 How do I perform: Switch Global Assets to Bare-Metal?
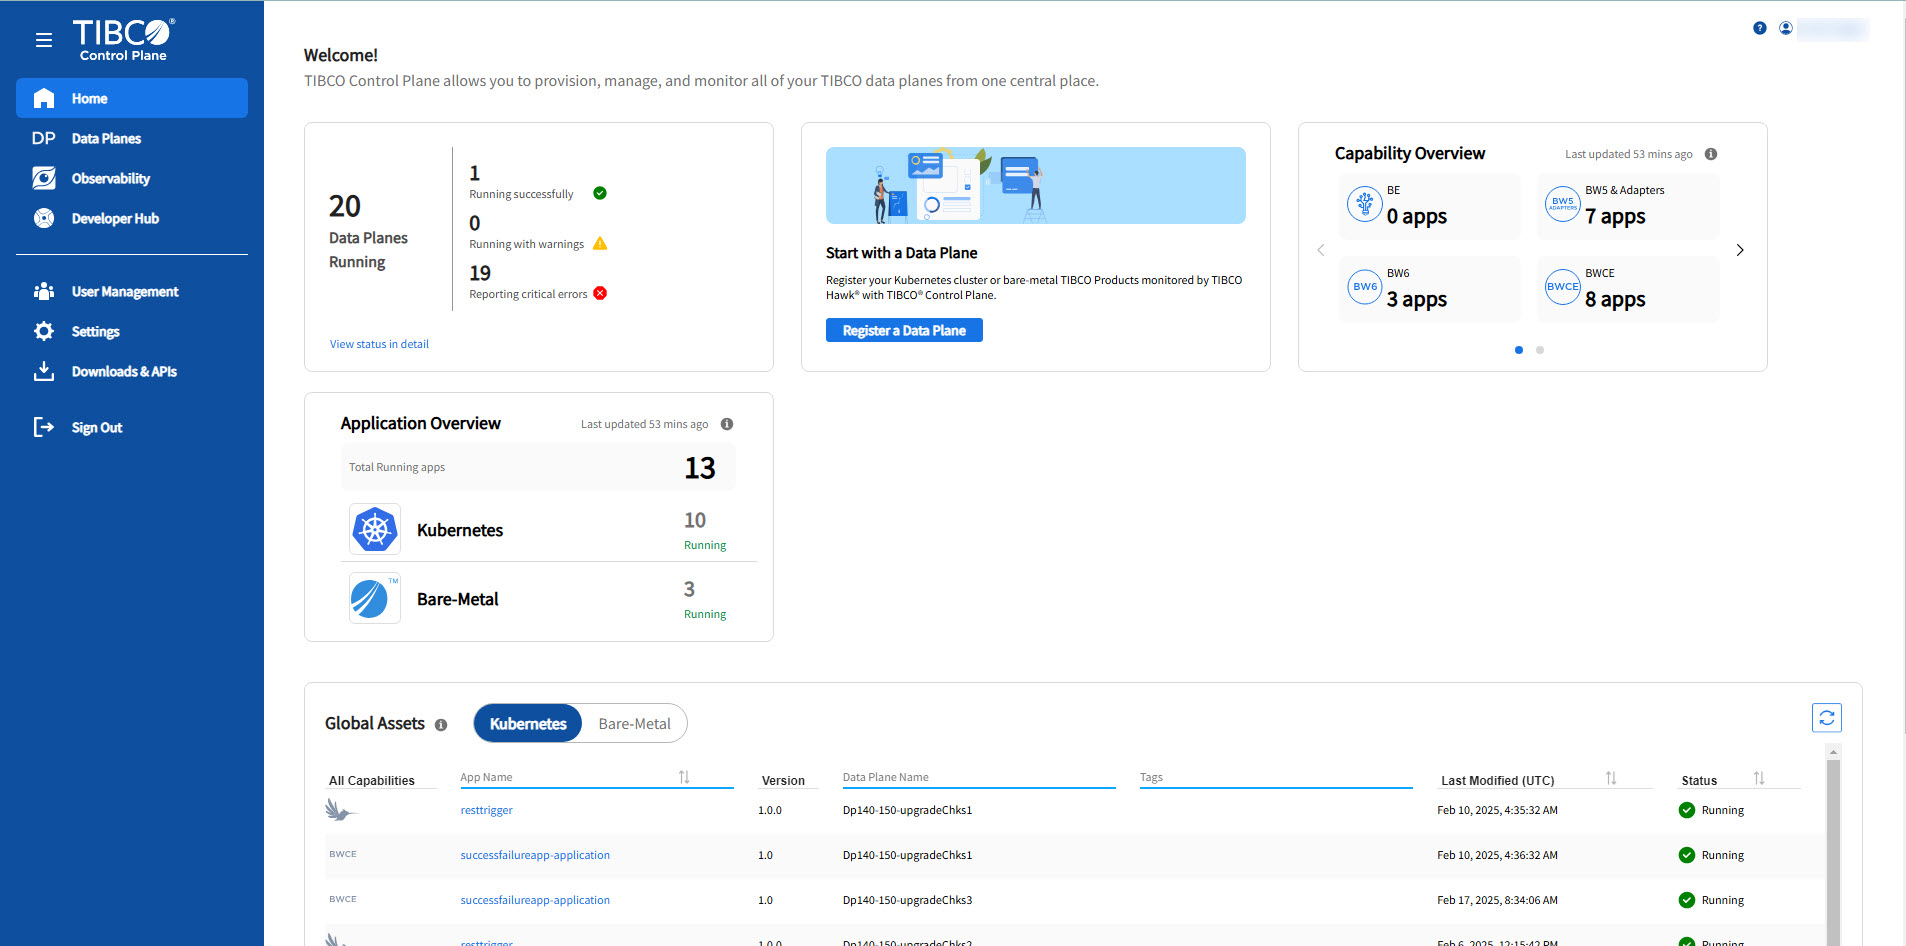pyautogui.click(x=634, y=724)
